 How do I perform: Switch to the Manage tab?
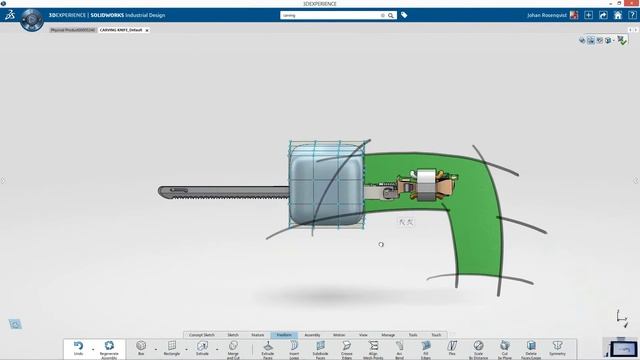tap(388, 335)
